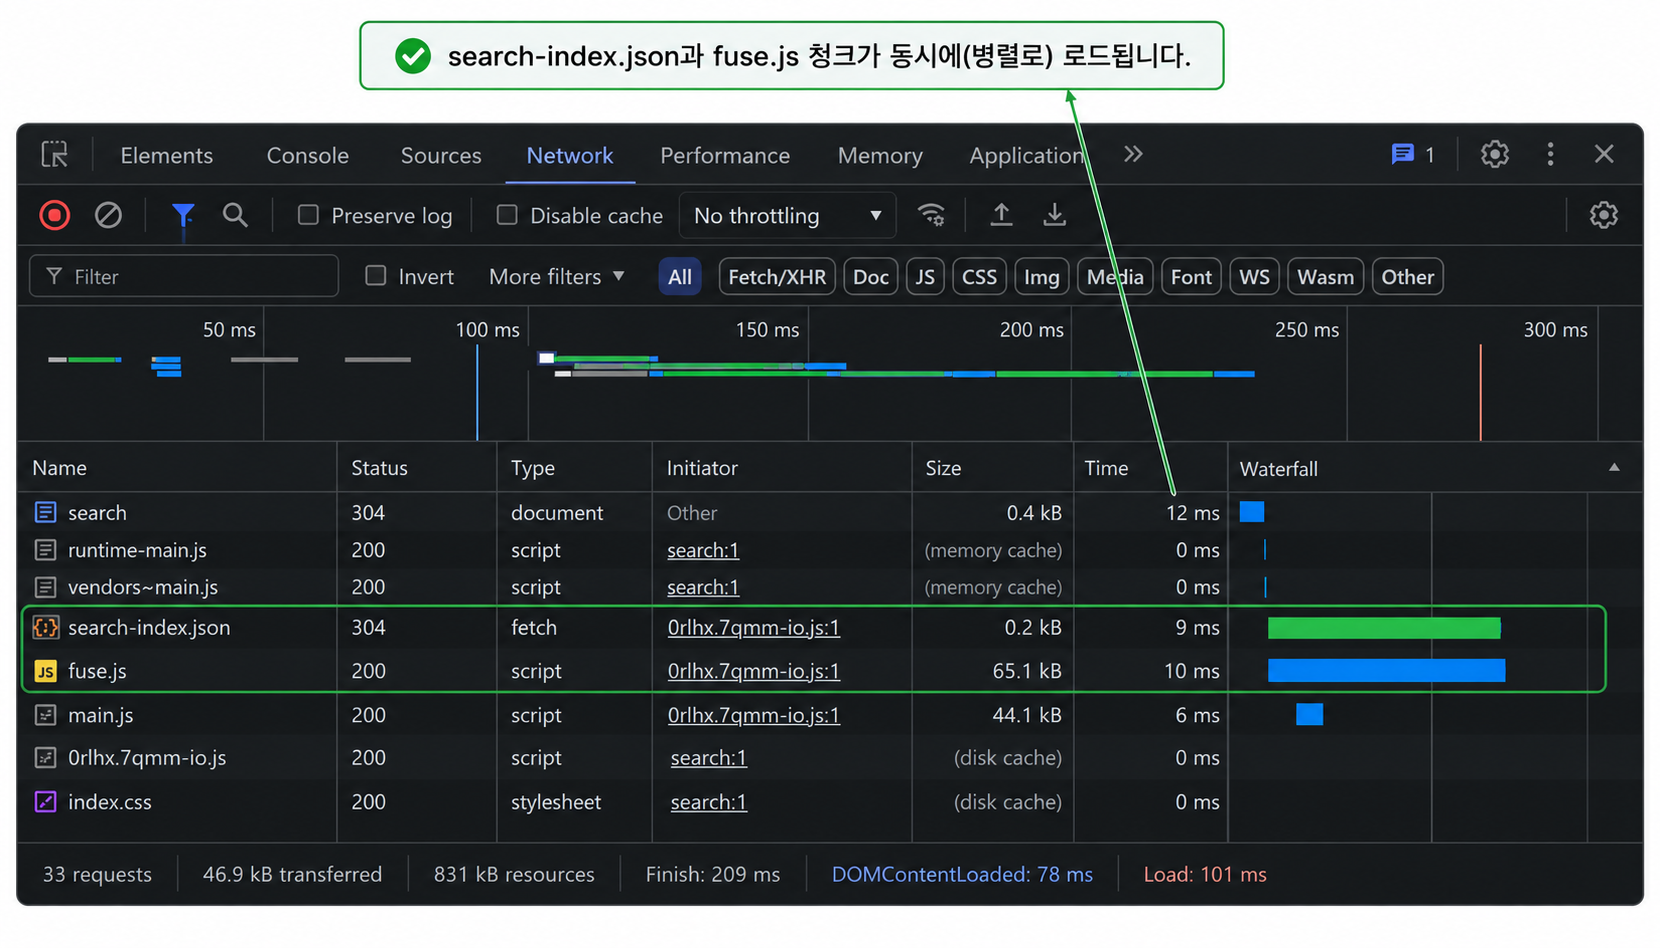Sort by the Type column header
The image size is (1660, 948).
533,468
